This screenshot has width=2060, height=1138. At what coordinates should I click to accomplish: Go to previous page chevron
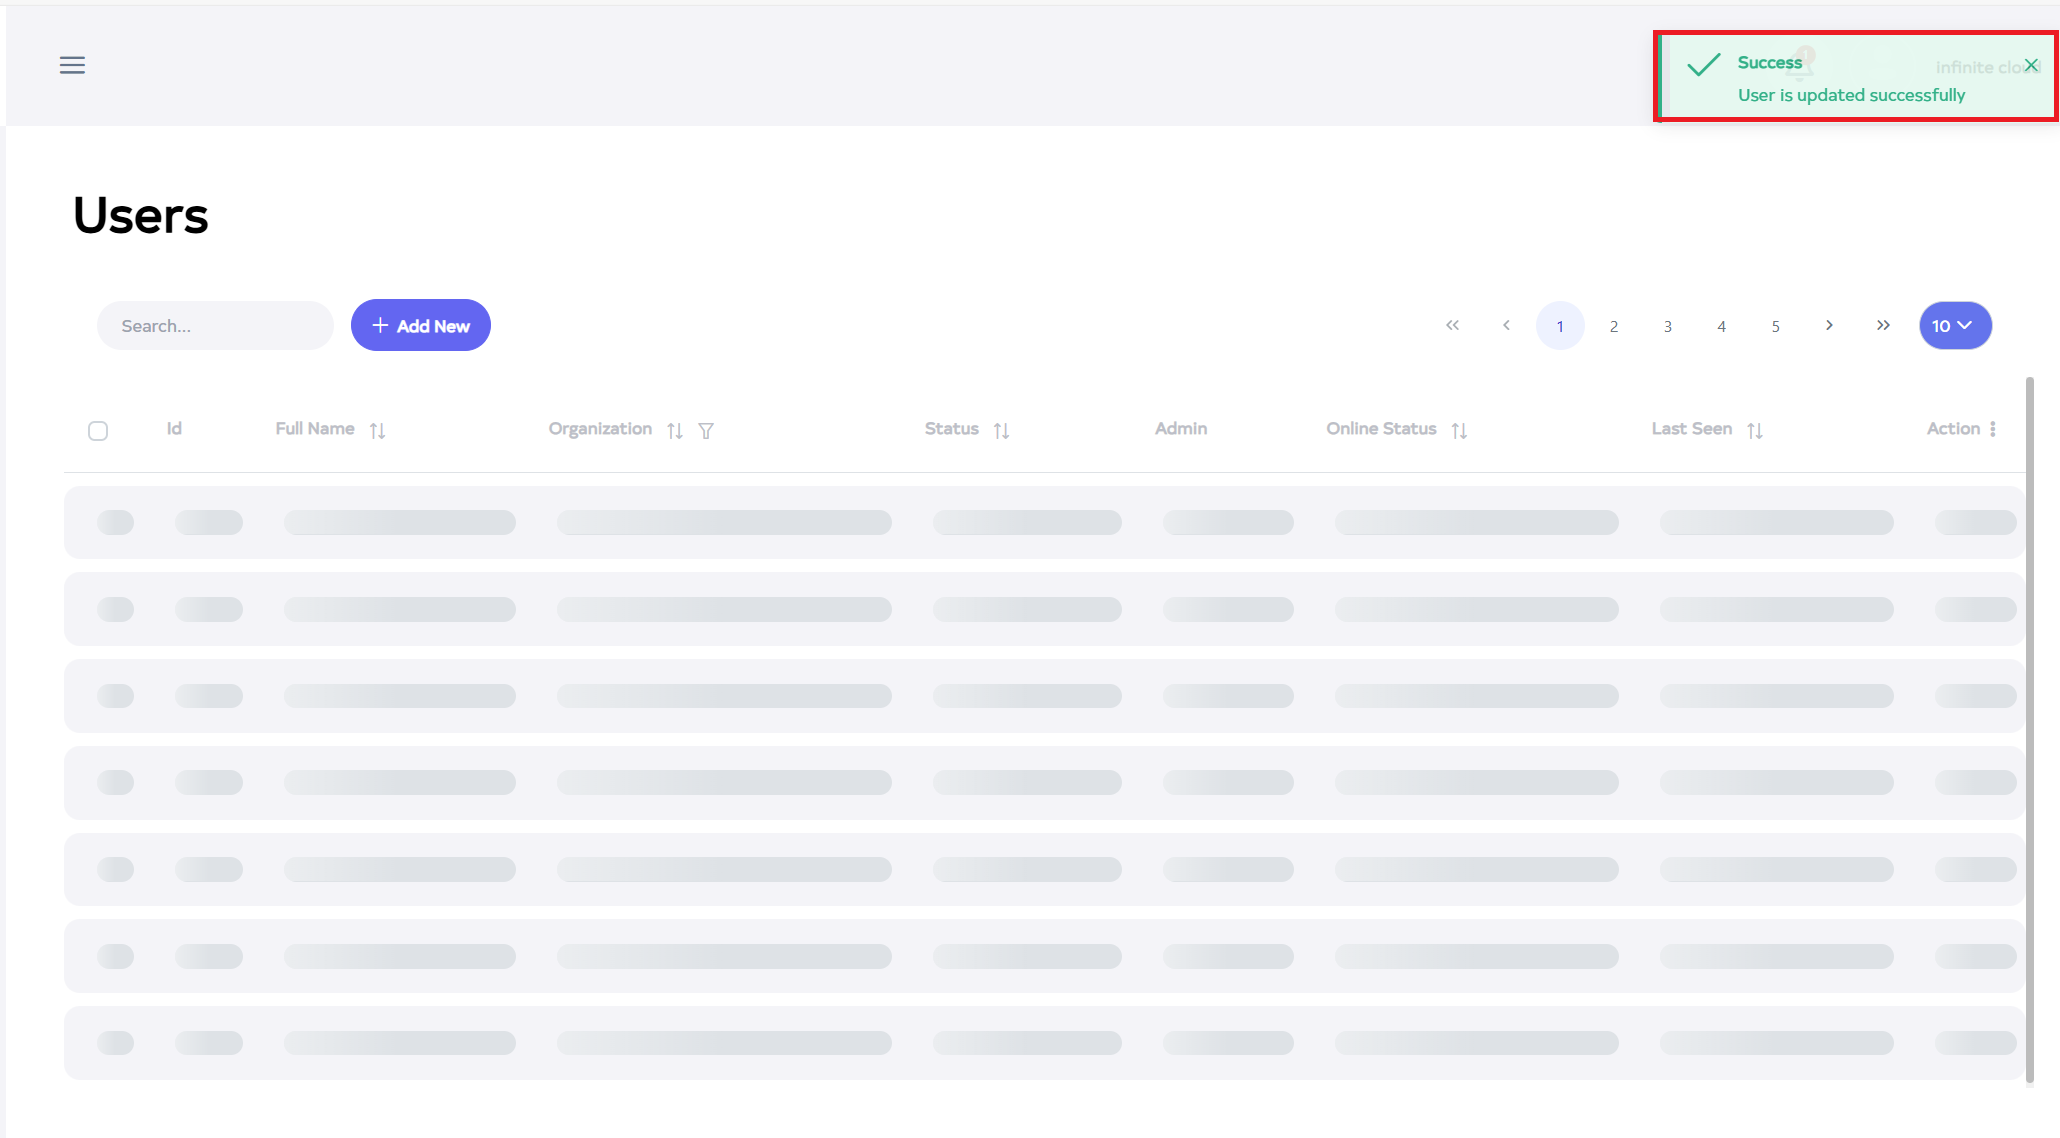[x=1506, y=325]
